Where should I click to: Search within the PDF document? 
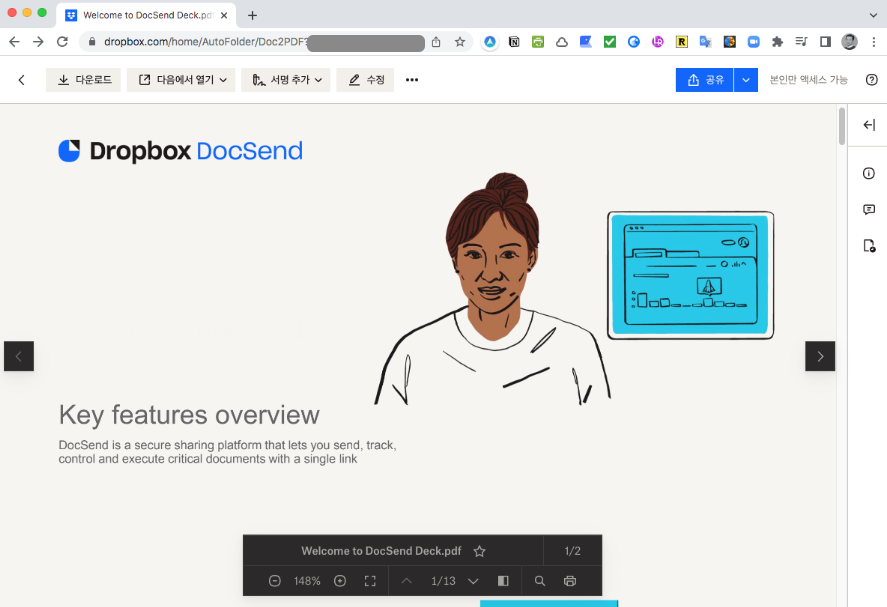540,581
